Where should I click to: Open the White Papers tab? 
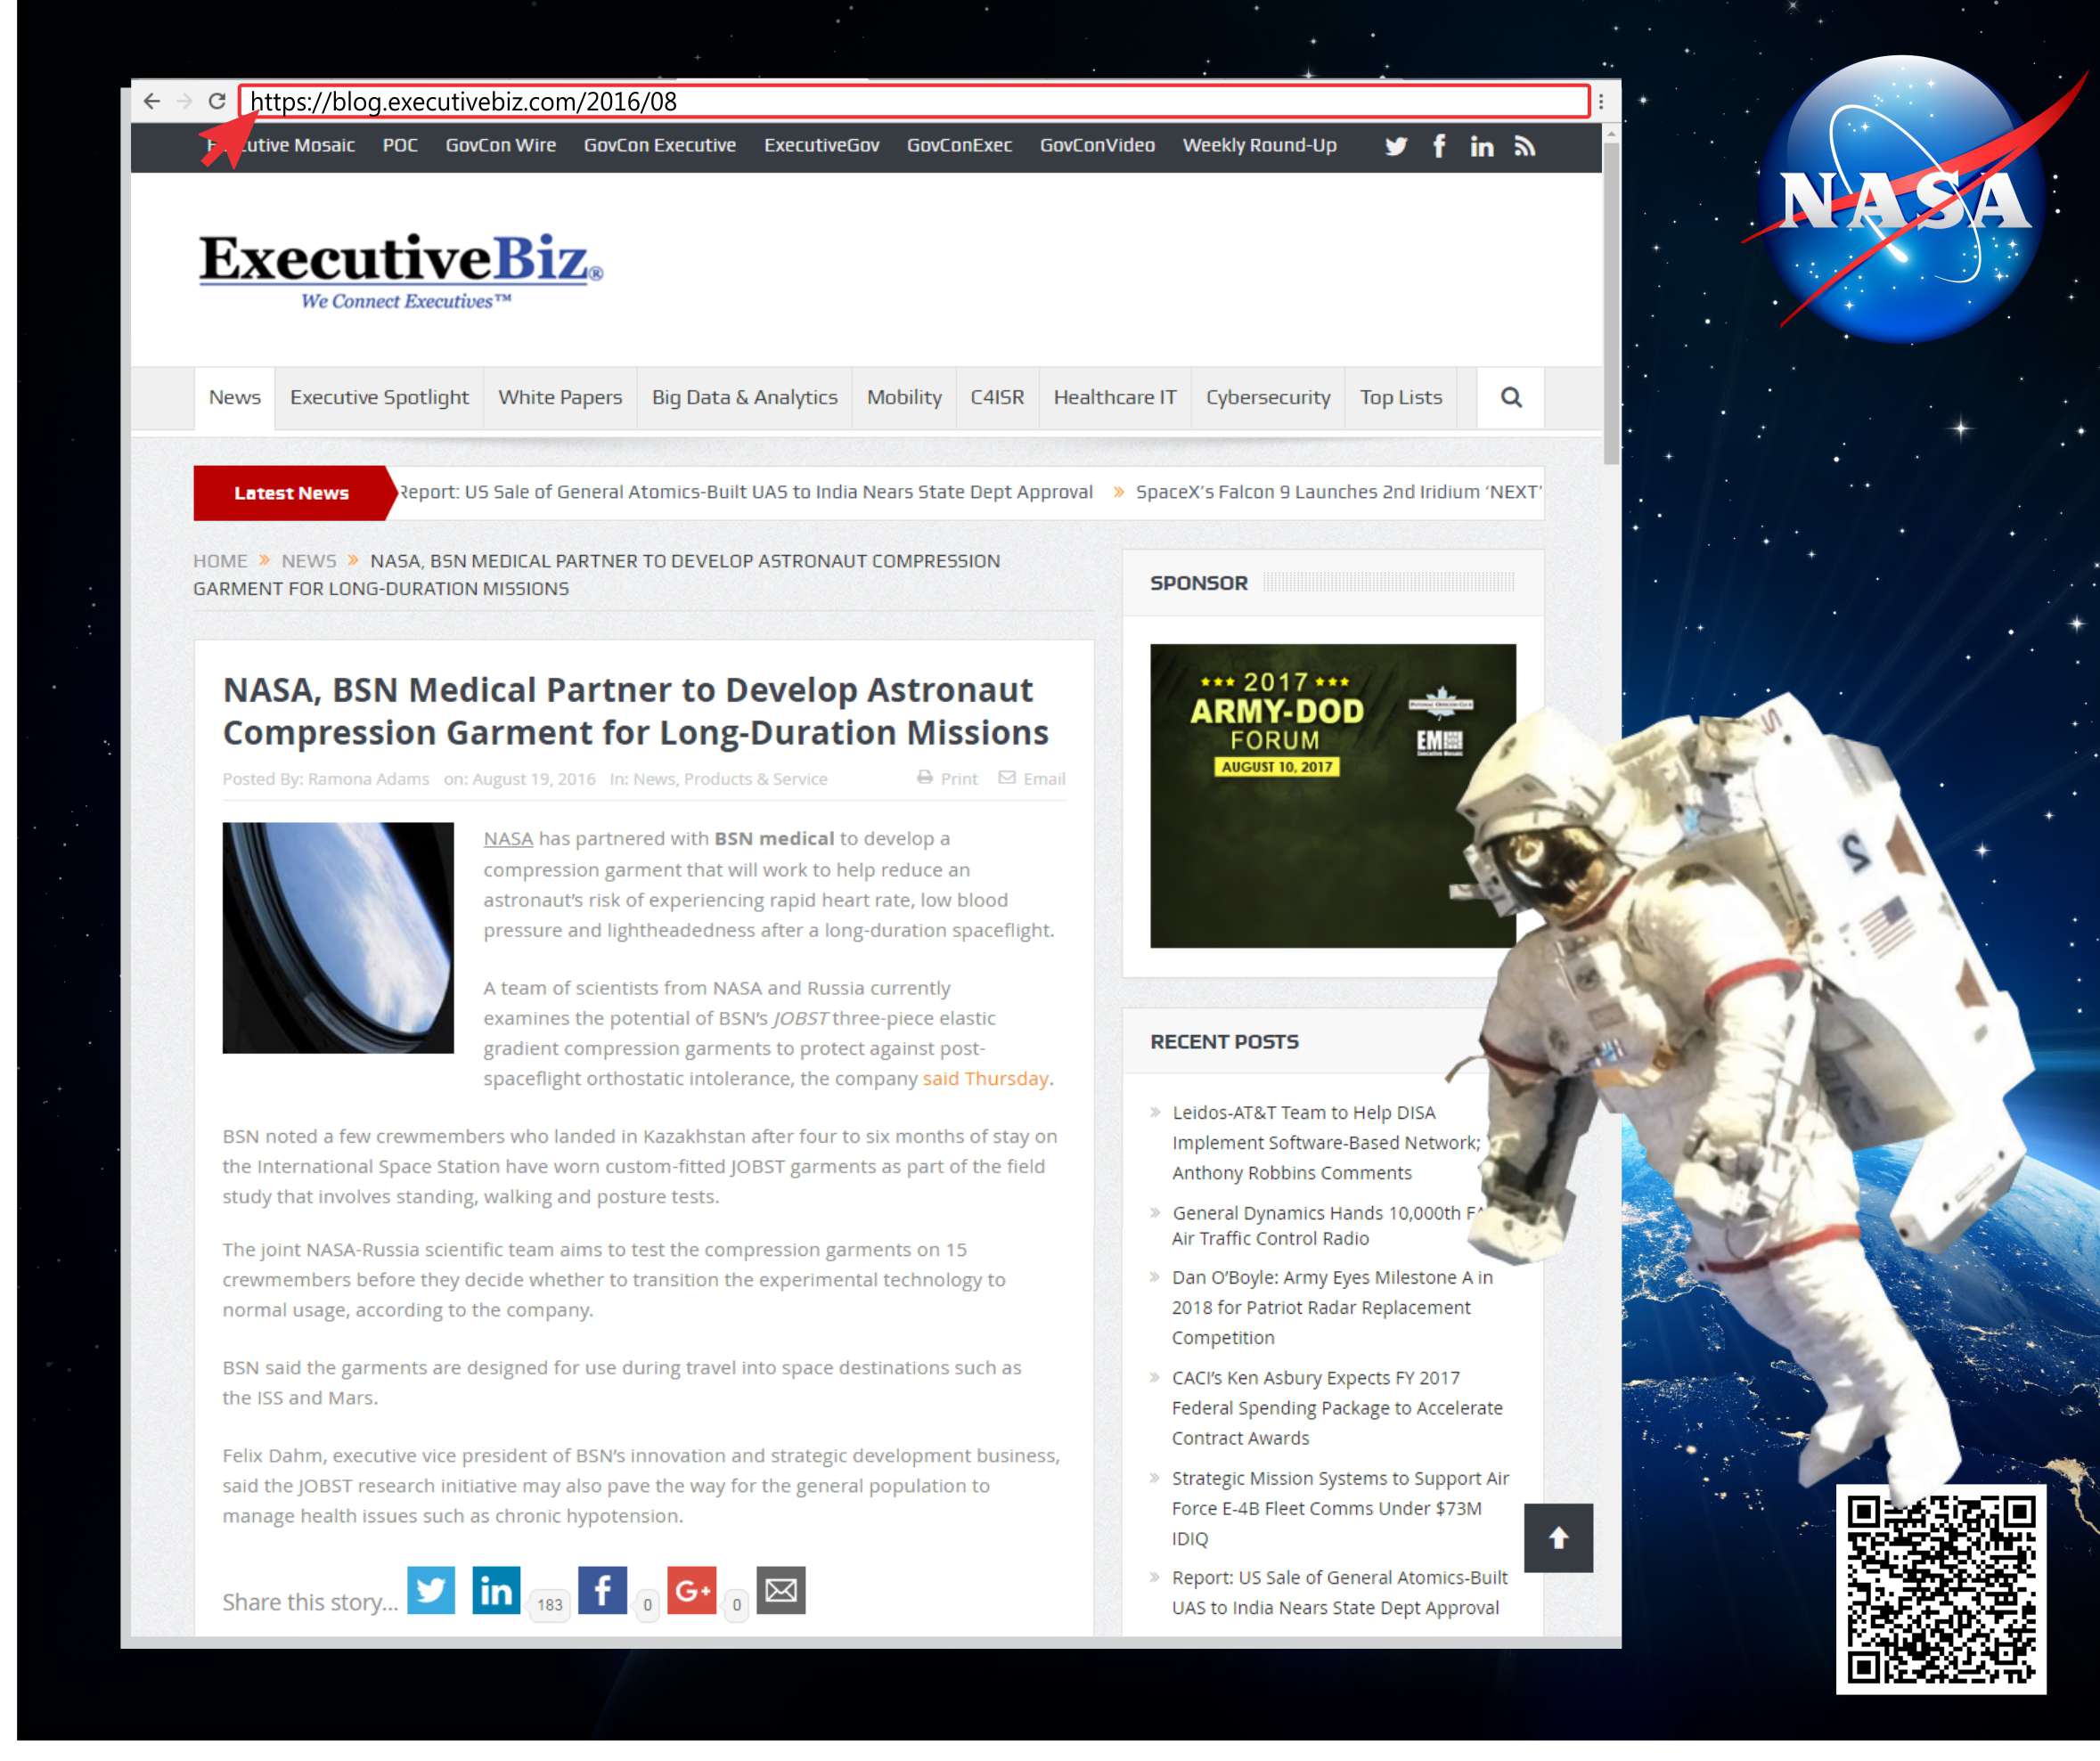[560, 398]
